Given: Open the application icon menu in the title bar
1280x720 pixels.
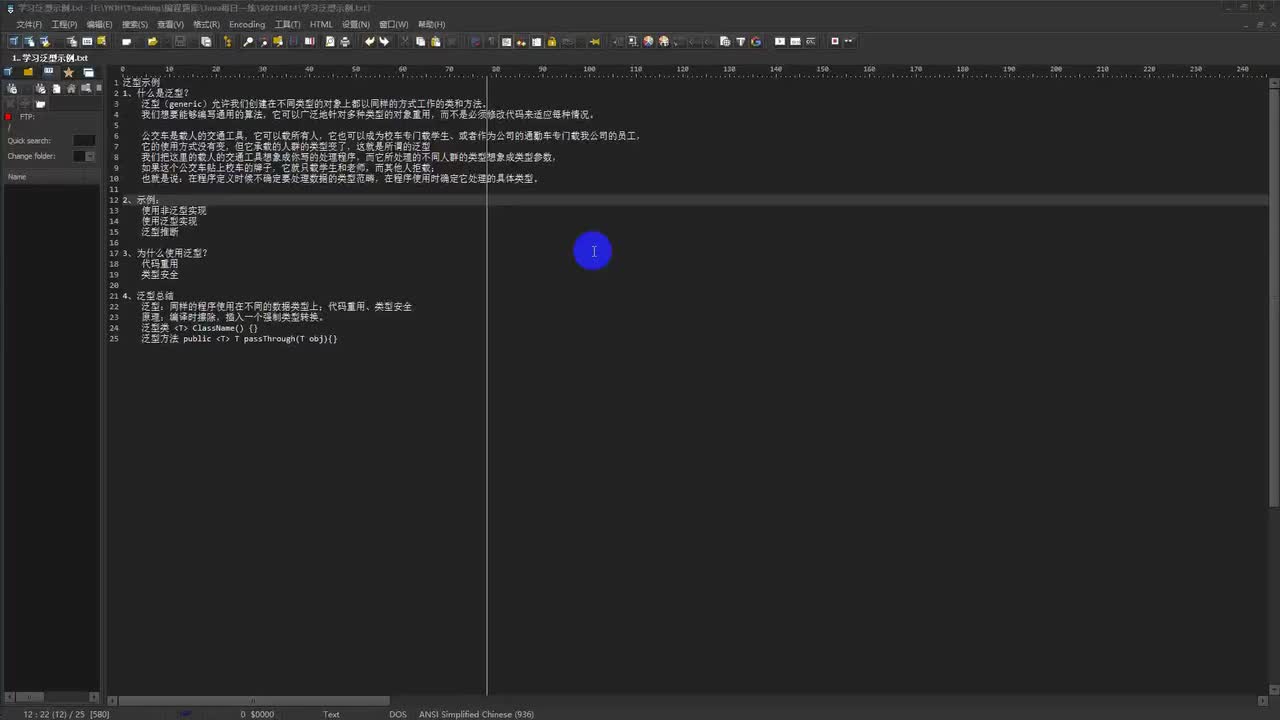Looking at the screenshot, I should pyautogui.click(x=9, y=8).
